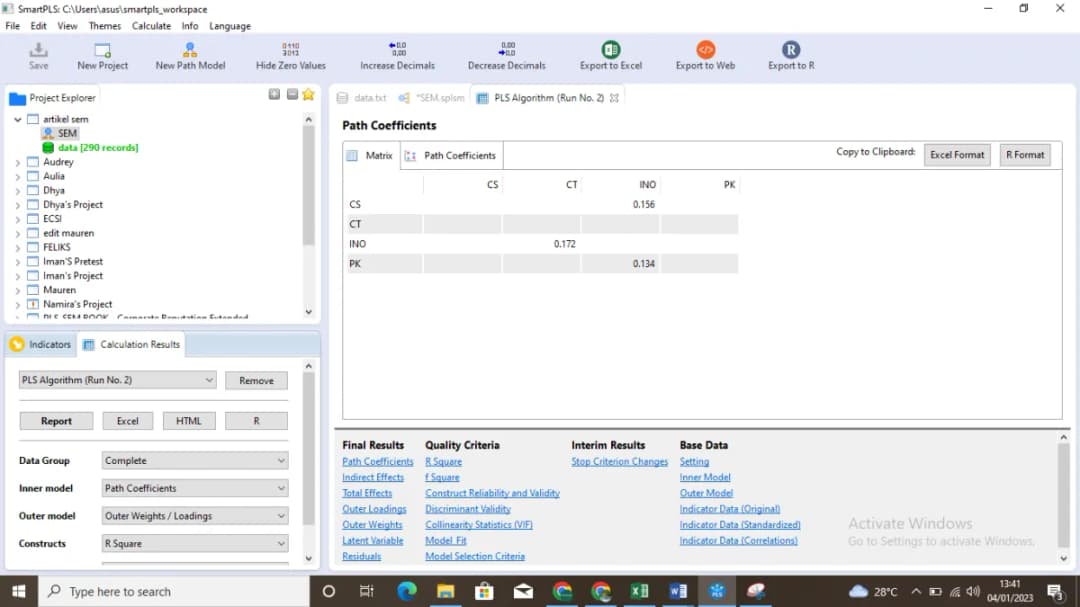
Task: Open Microsoft Edge from taskbar
Action: click(406, 591)
